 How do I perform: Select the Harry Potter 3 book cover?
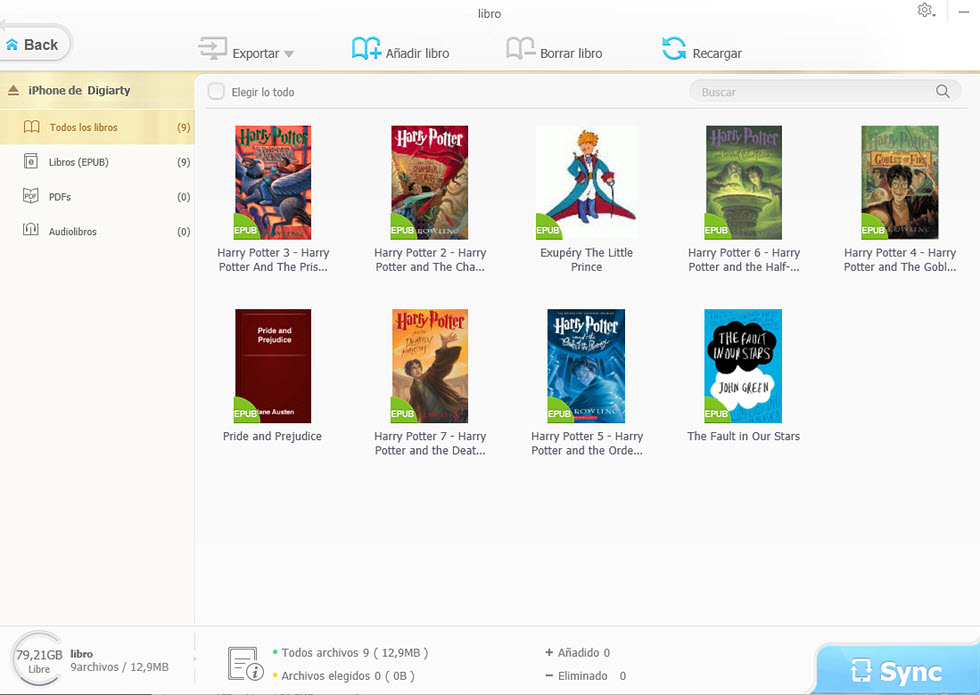(273, 182)
